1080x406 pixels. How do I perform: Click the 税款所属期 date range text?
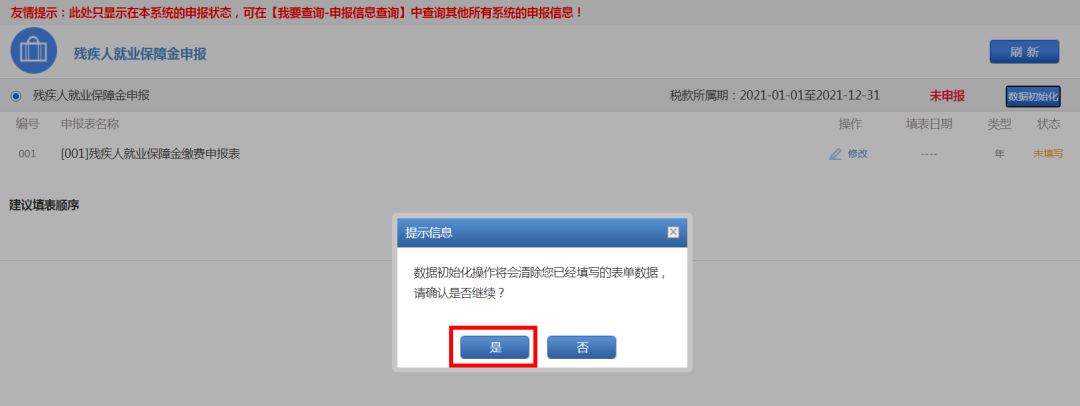point(775,96)
